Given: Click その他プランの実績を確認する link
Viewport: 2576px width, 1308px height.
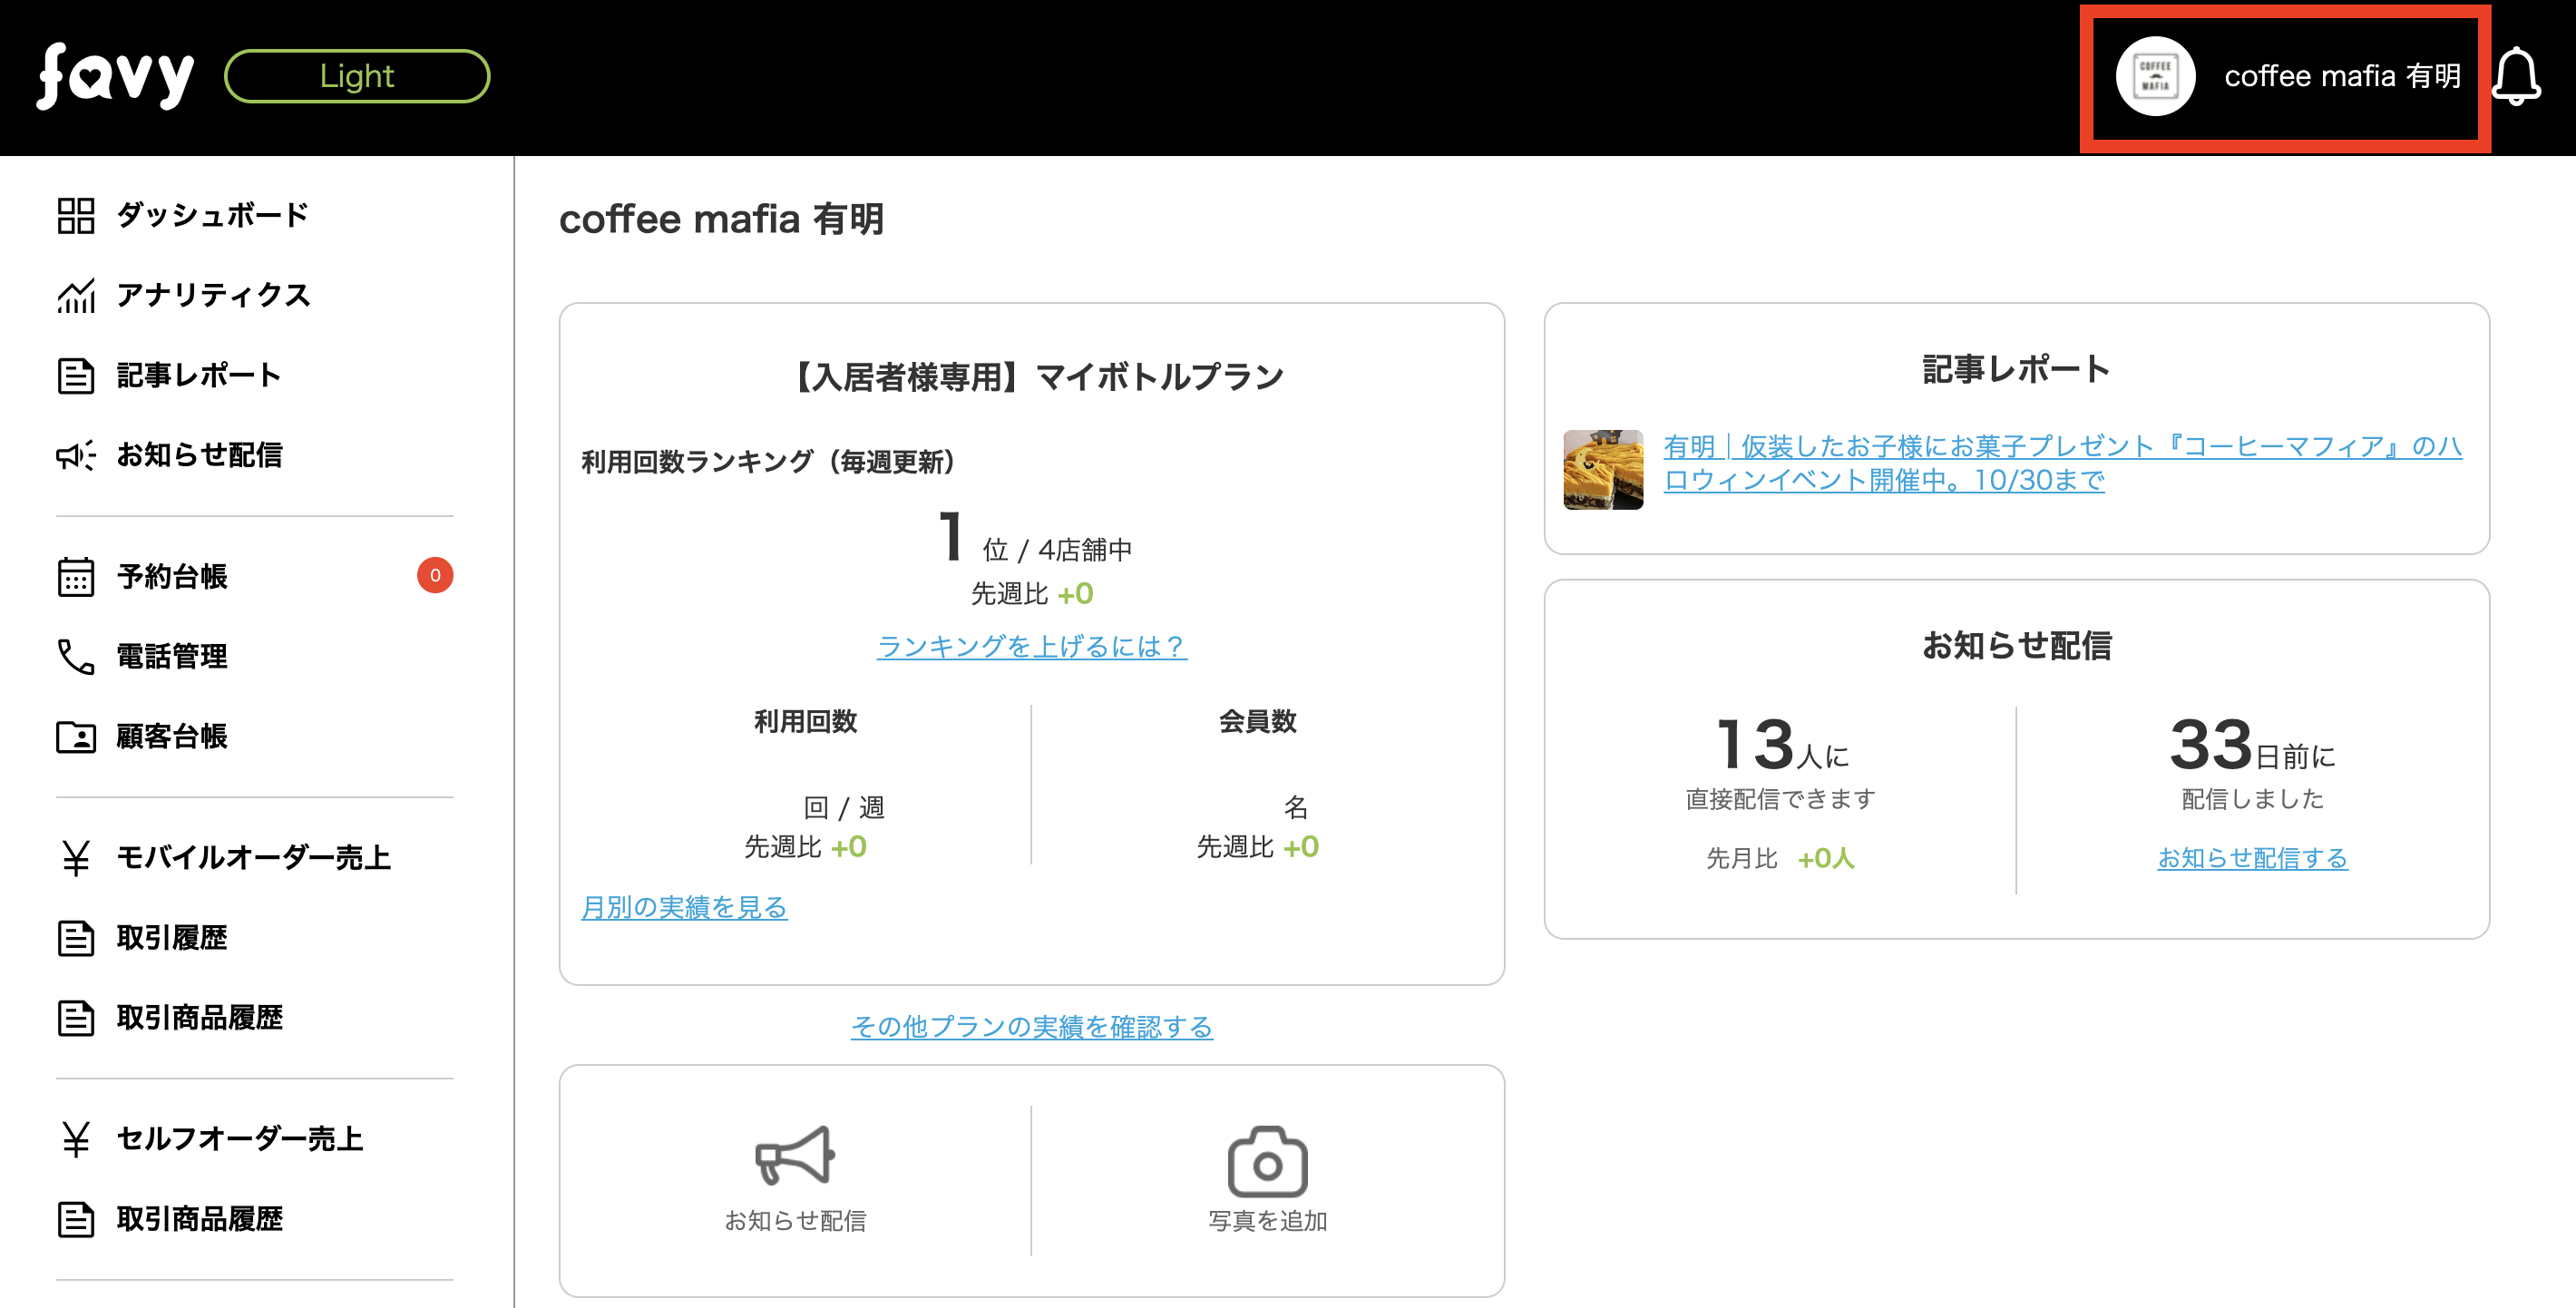Looking at the screenshot, I should point(1032,1027).
